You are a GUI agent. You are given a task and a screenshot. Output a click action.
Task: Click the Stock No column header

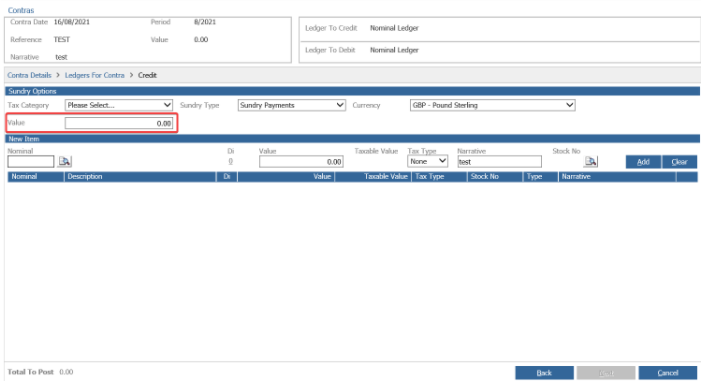495,177
